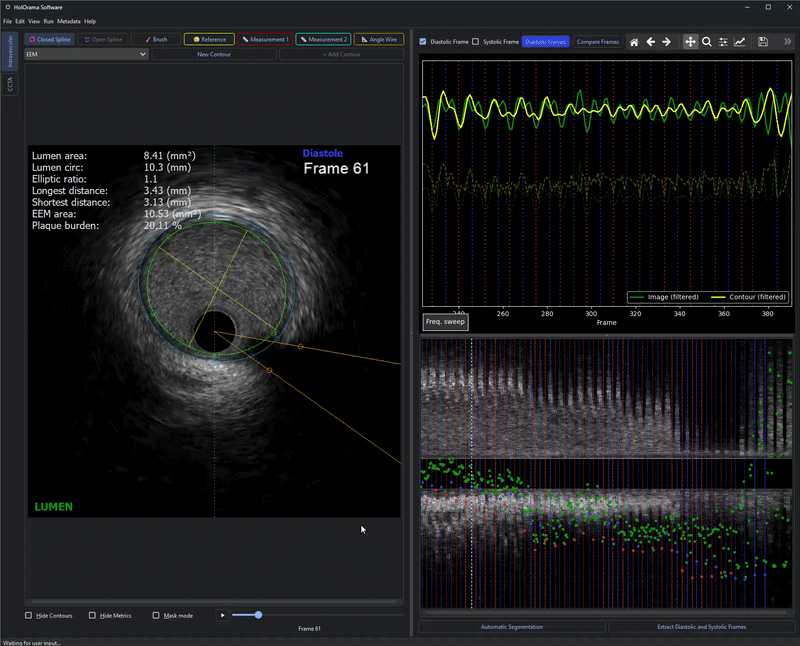Select the zoom magnifier plot tool
The width and height of the screenshot is (800, 646).
click(707, 42)
